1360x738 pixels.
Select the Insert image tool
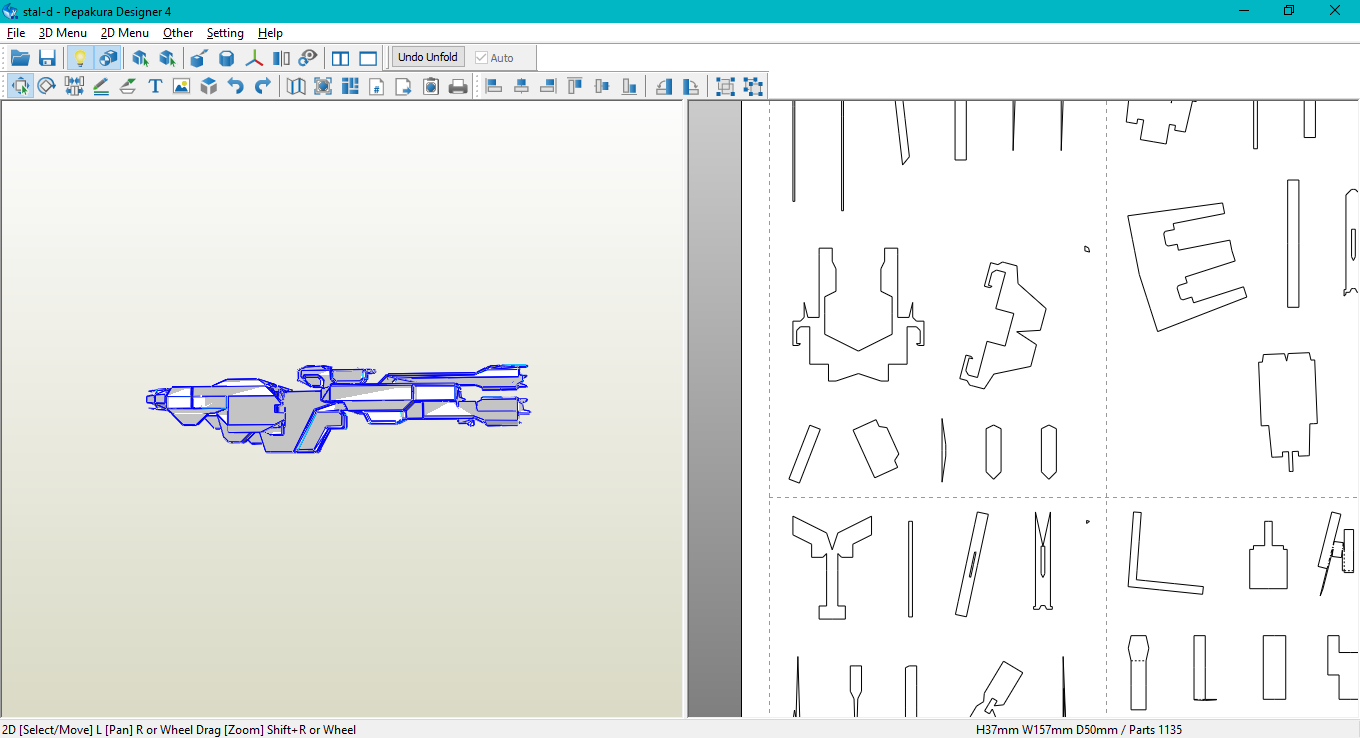(181, 86)
